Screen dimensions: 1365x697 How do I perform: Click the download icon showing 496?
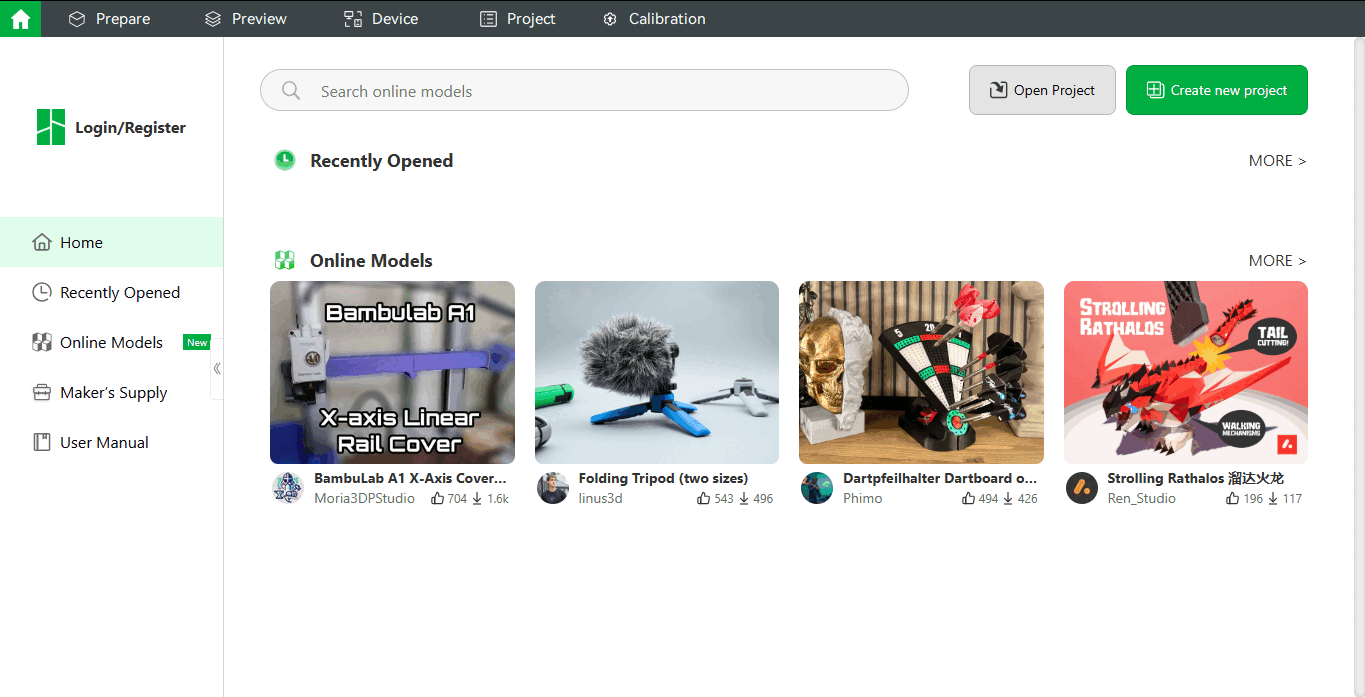pos(744,498)
